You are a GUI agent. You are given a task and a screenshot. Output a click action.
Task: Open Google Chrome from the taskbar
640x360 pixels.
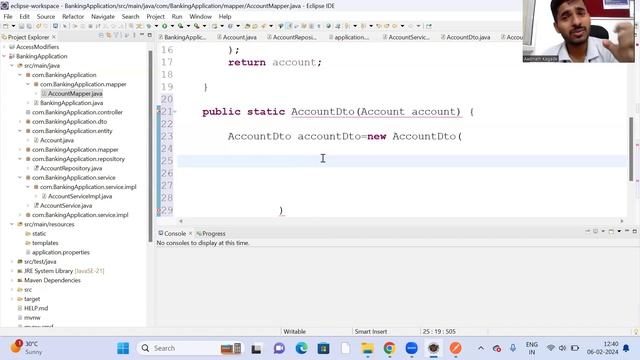389,348
